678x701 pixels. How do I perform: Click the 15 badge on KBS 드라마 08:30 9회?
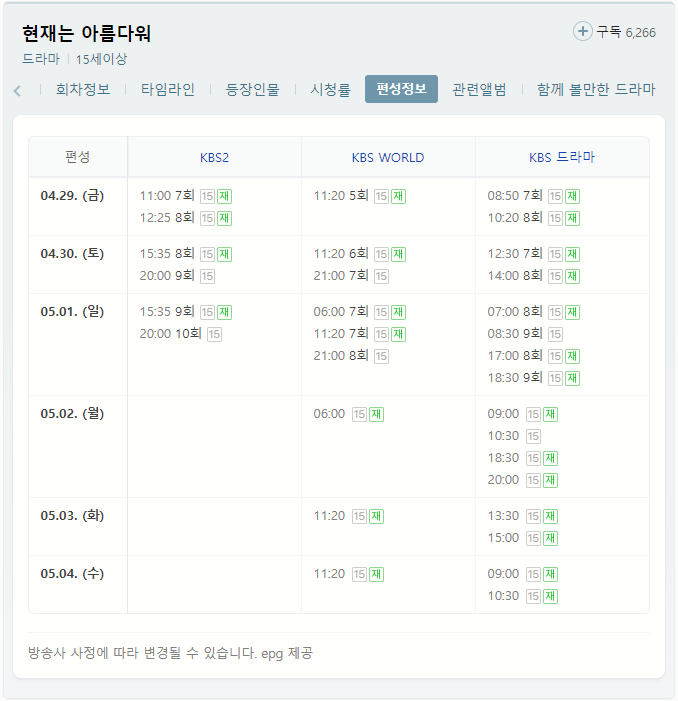555,334
